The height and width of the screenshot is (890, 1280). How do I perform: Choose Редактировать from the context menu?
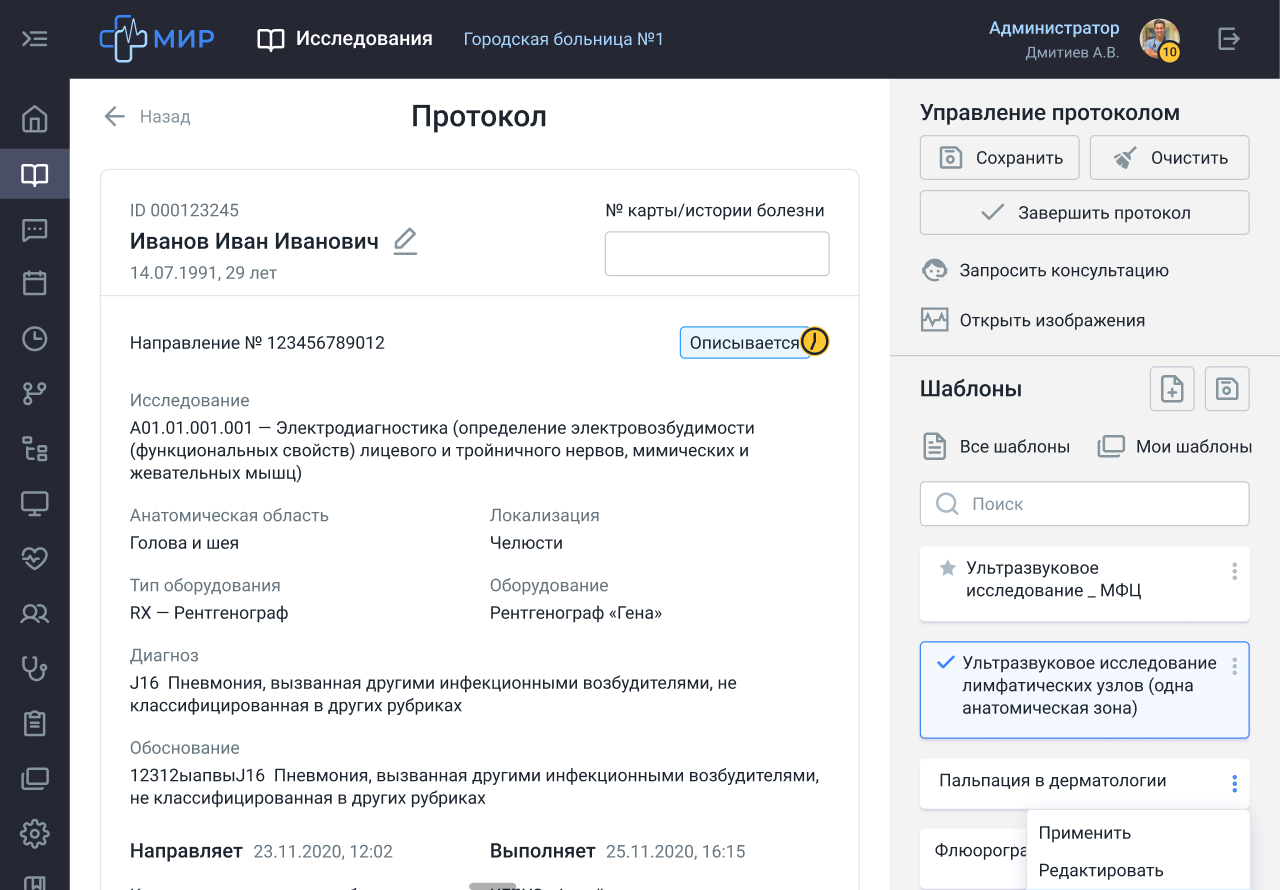tap(1100, 871)
